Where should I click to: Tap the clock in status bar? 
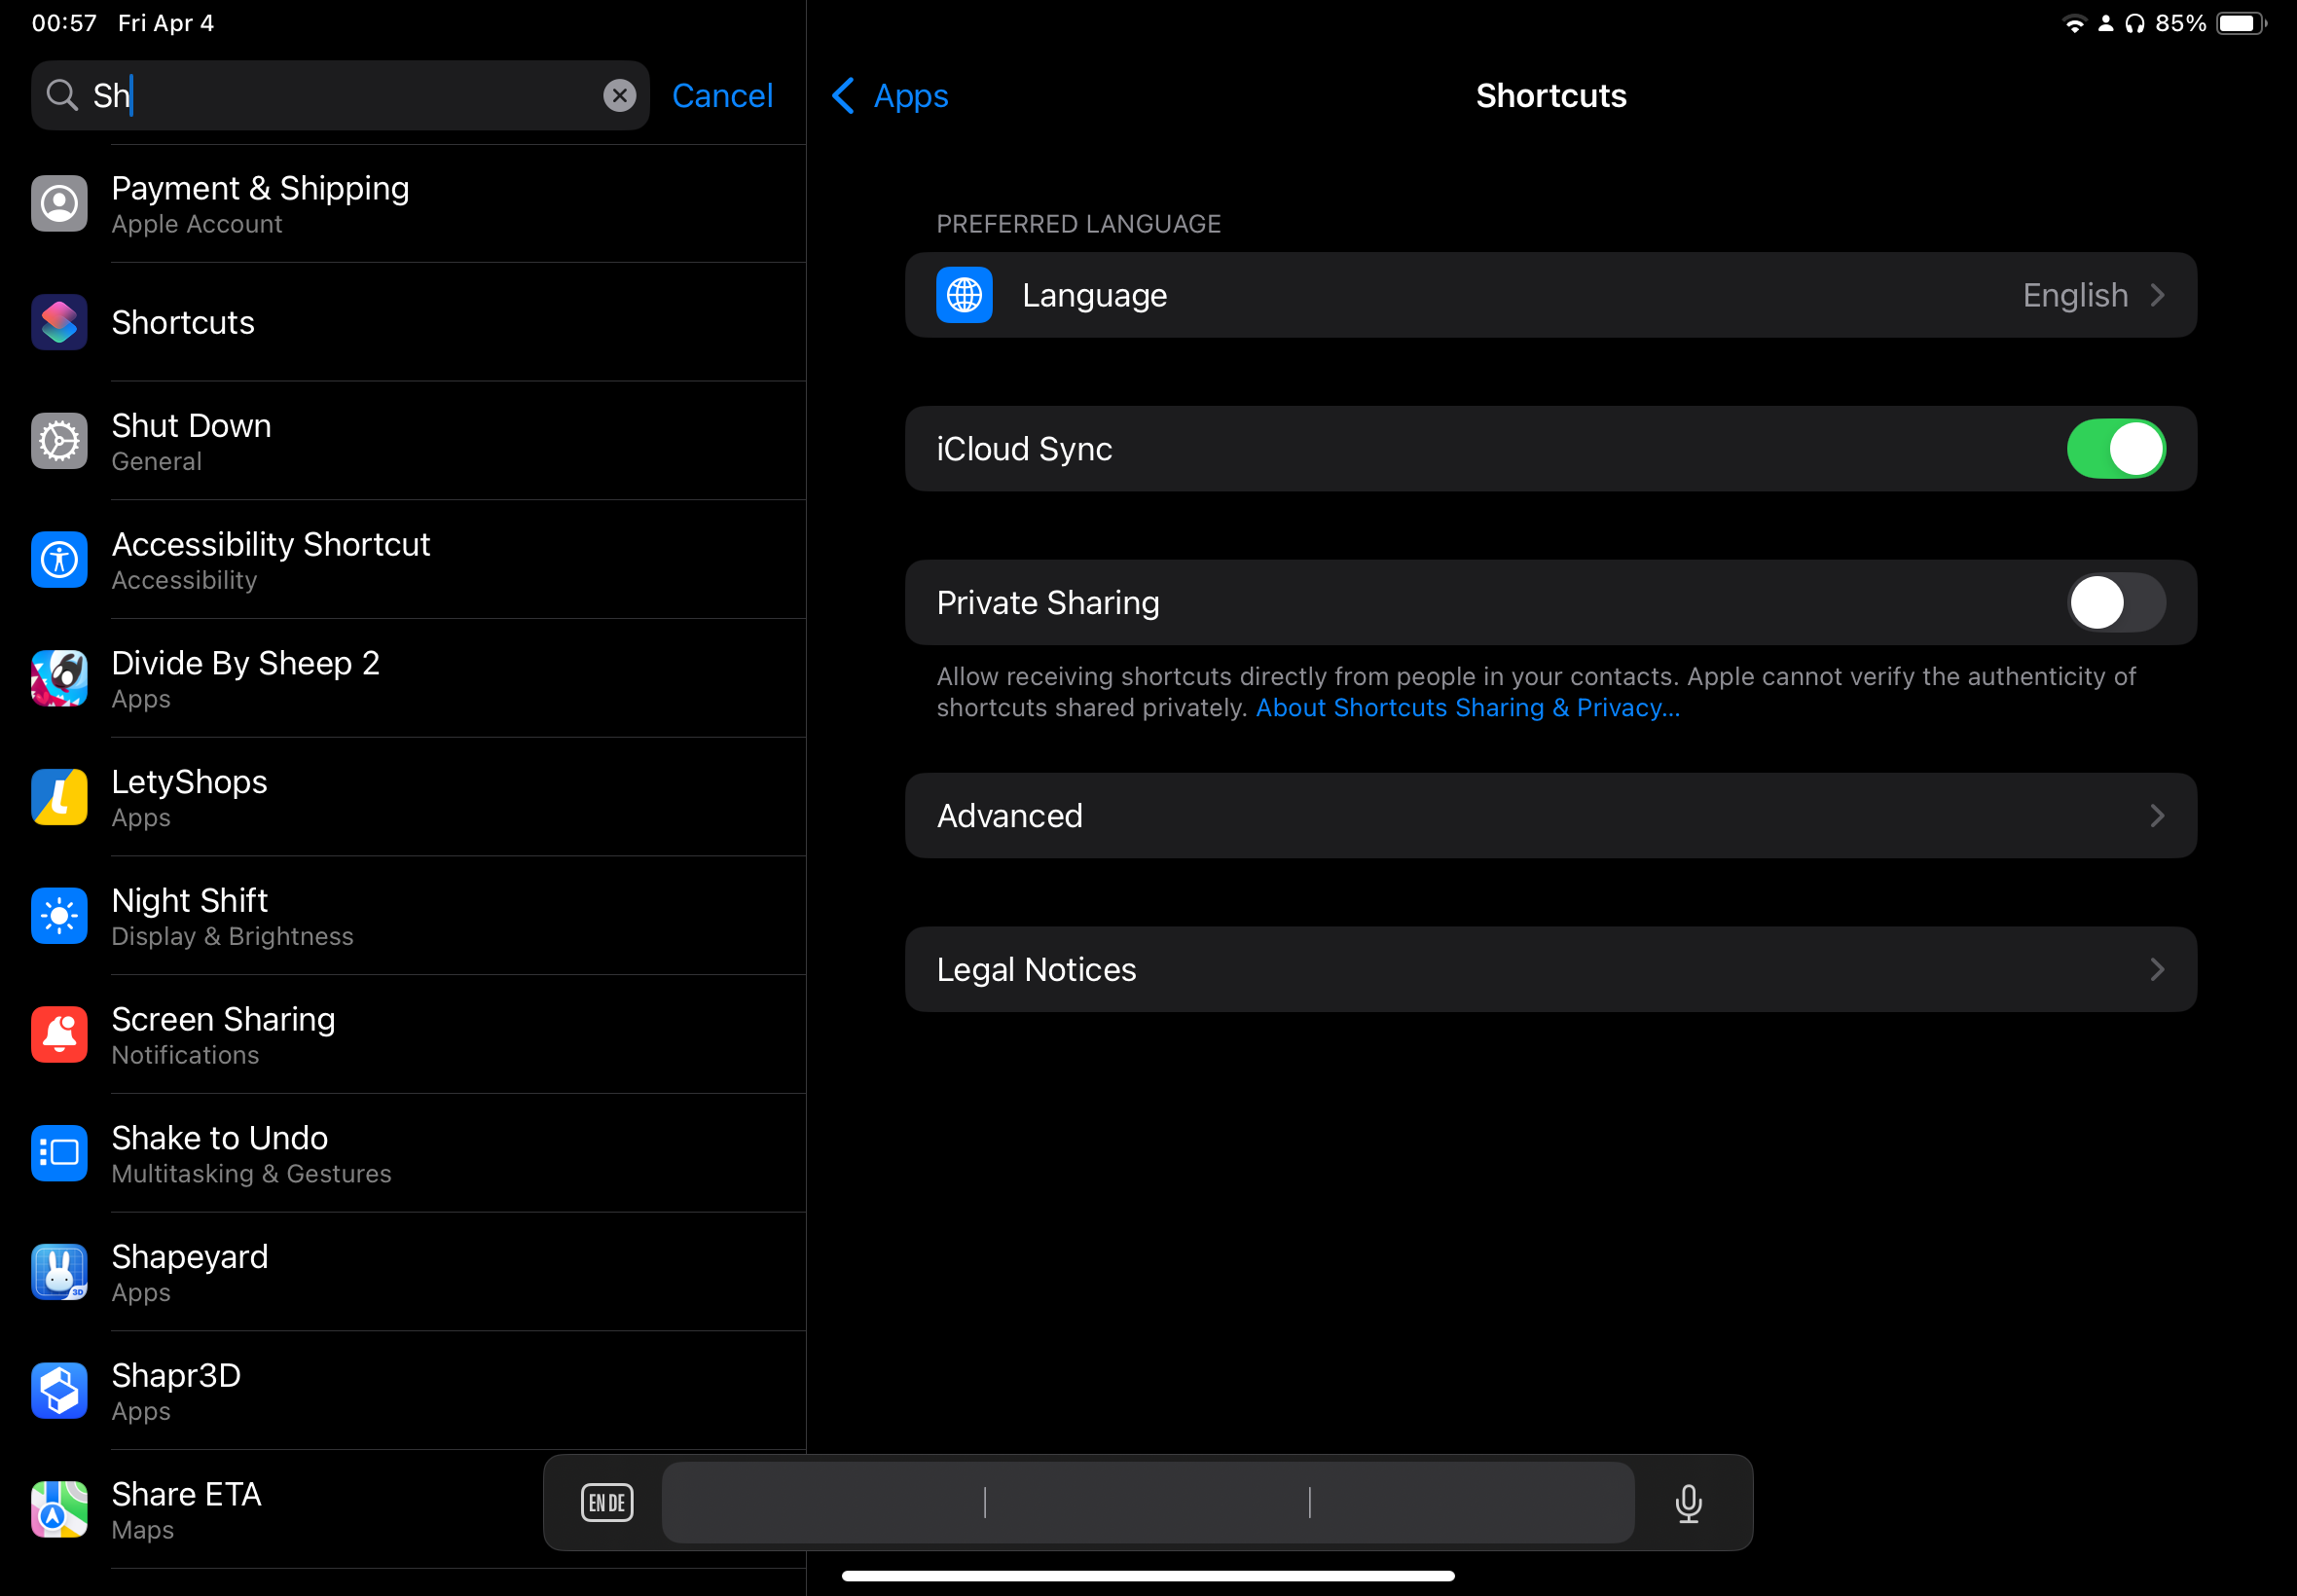click(64, 23)
